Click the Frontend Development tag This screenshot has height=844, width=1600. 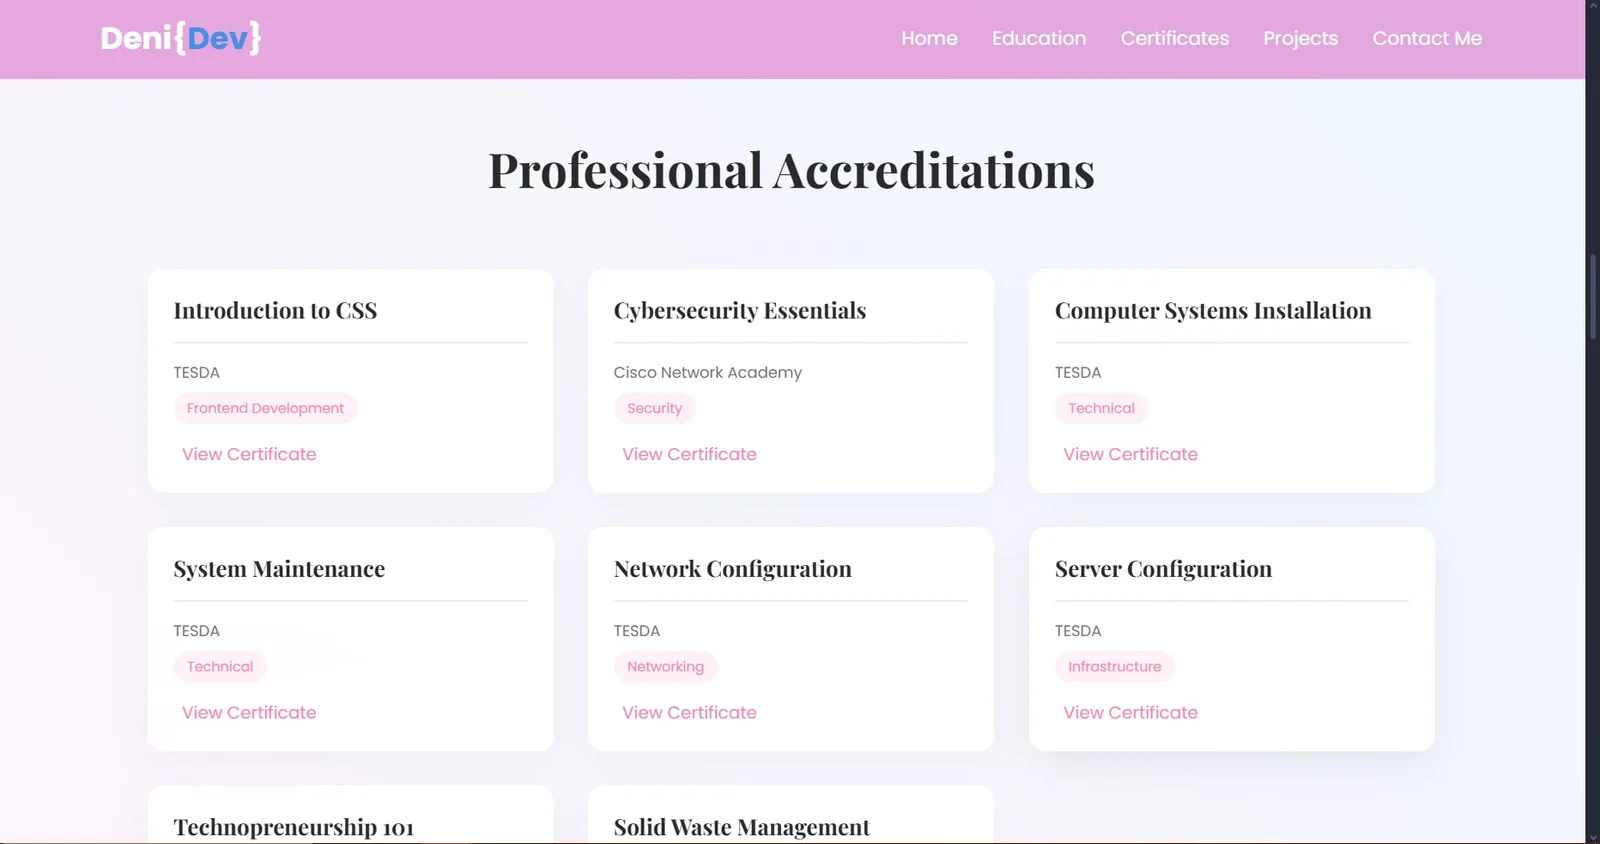pos(265,408)
